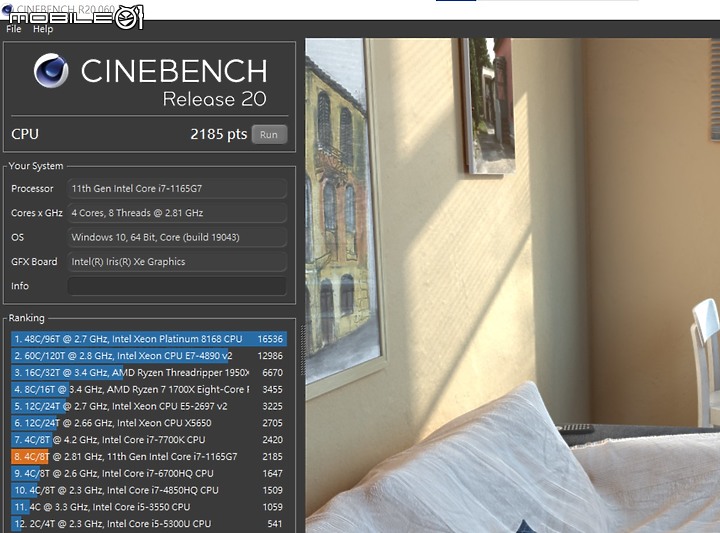Select ranking row Intel Xeon Platinum 8168
The width and height of the screenshot is (720, 533).
point(149,339)
